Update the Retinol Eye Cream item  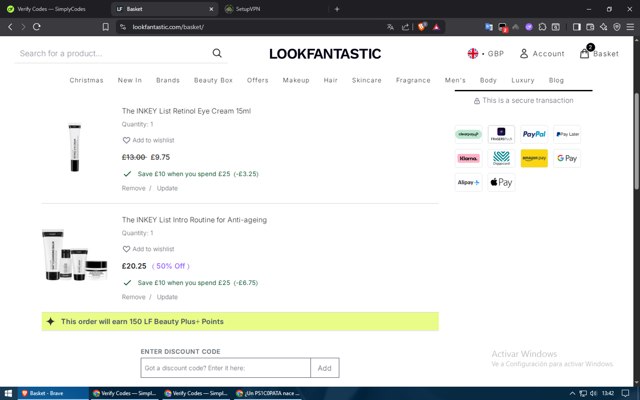[x=167, y=188]
